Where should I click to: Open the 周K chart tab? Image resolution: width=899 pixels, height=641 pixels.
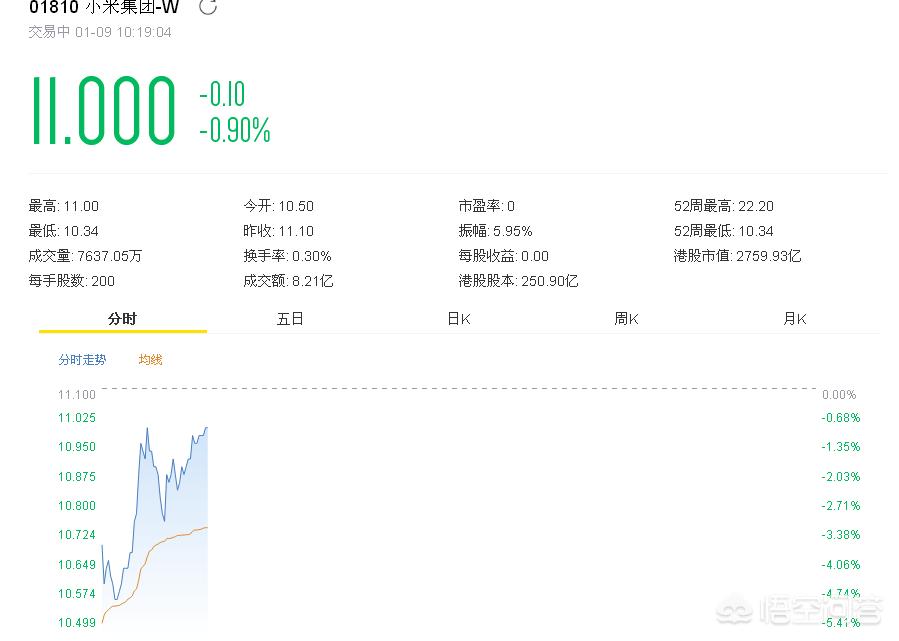coord(626,319)
